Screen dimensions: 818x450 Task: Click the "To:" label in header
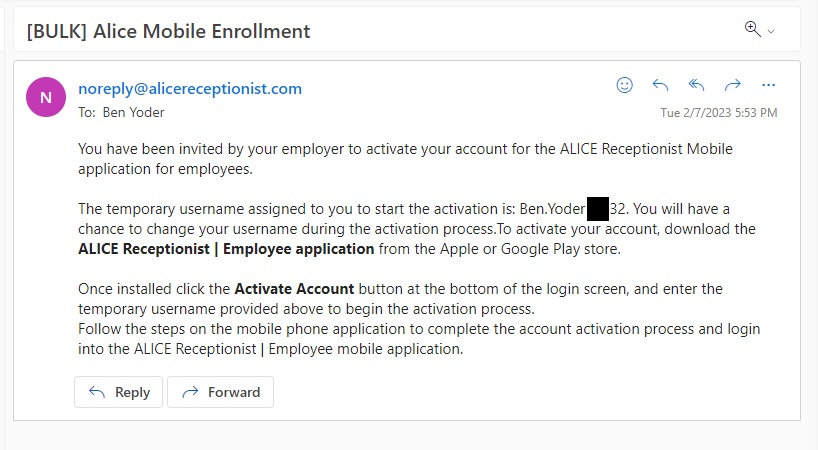[x=87, y=112]
